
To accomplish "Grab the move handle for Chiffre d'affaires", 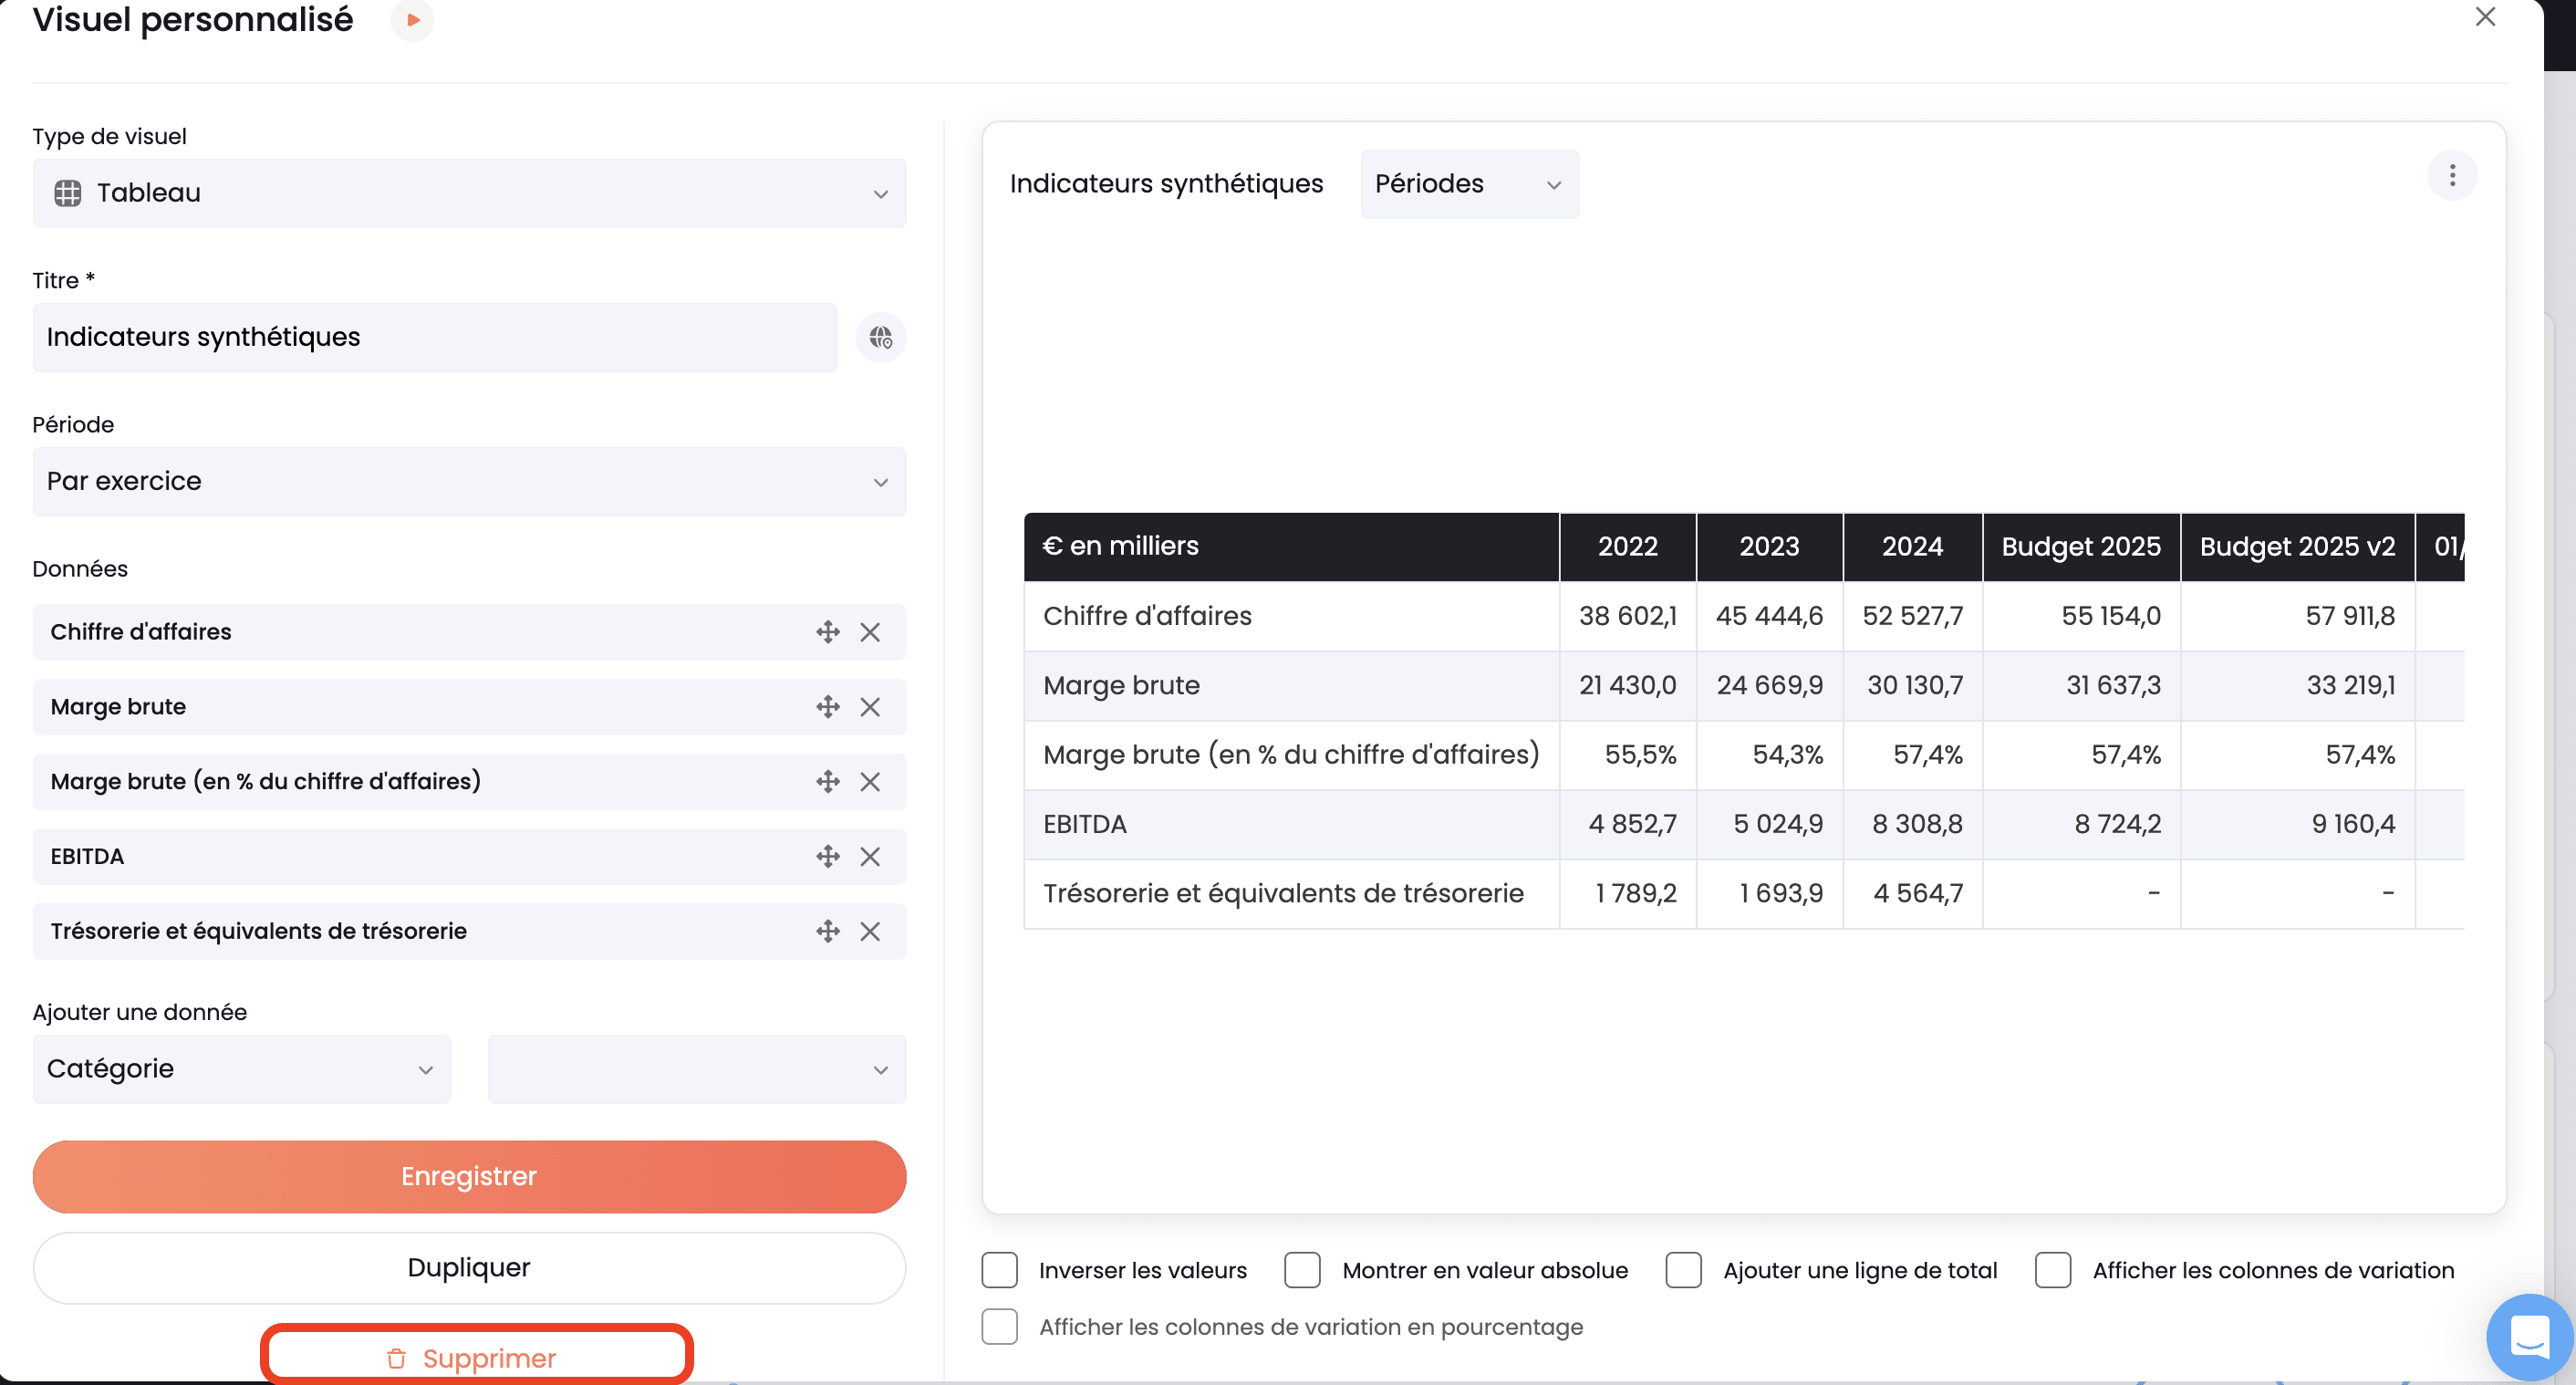I will pos(827,632).
